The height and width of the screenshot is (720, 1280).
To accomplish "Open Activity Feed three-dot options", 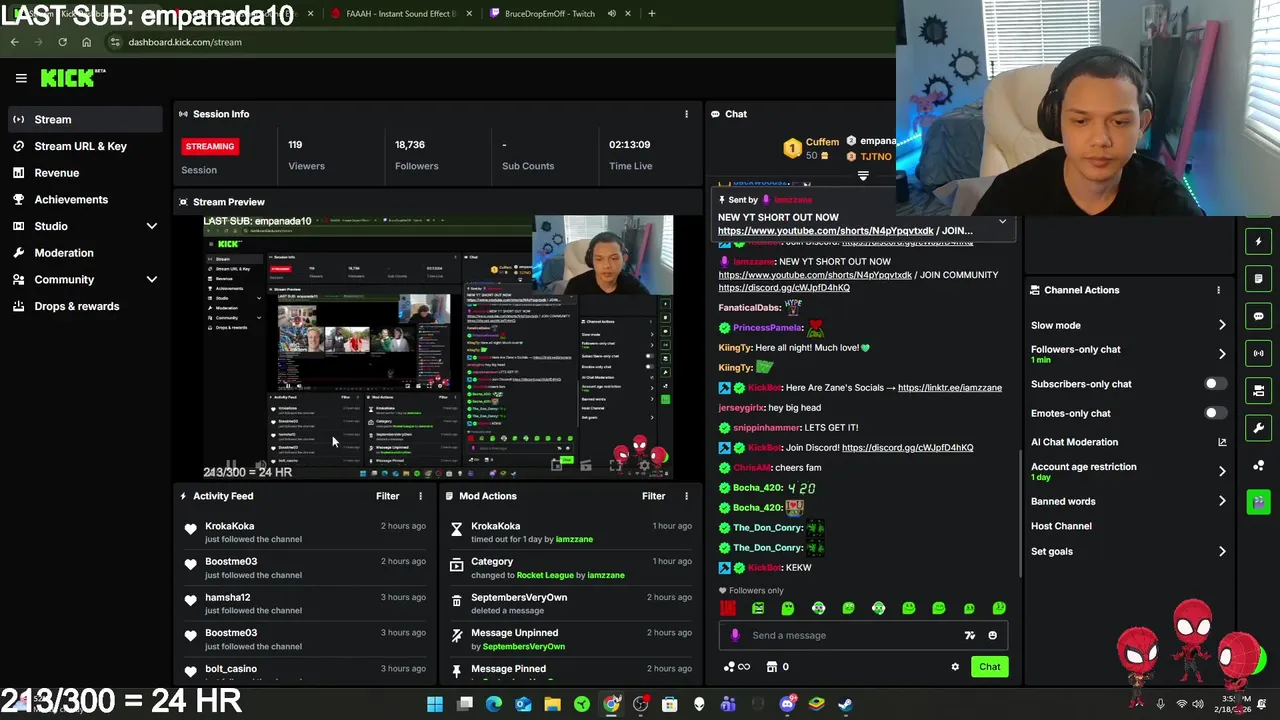I will tap(420, 496).
